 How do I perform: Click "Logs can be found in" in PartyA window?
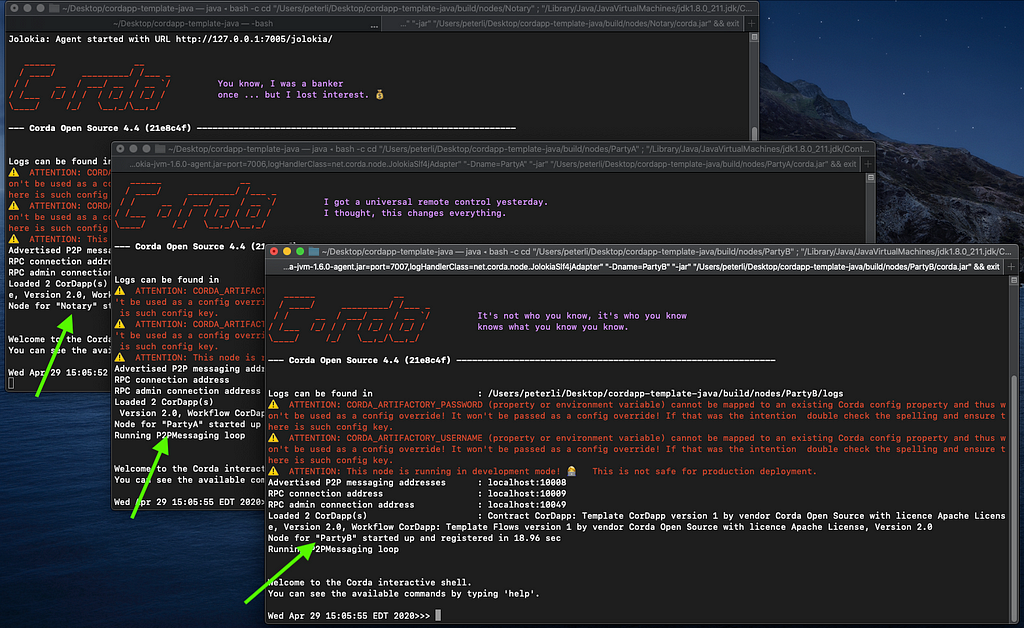(x=167, y=279)
